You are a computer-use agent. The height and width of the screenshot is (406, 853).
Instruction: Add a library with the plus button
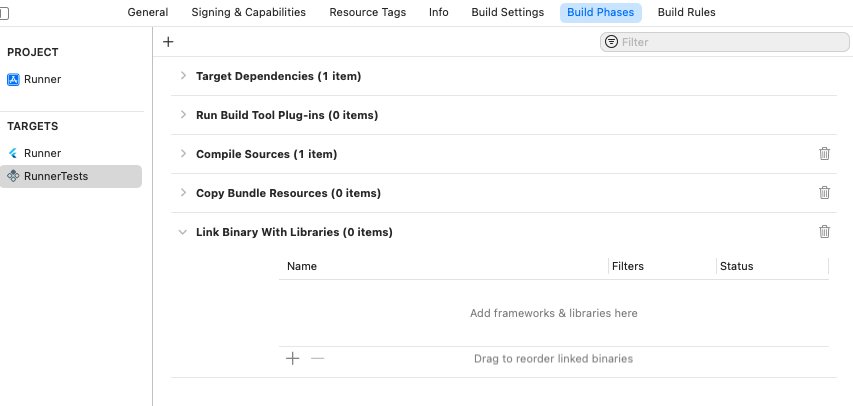click(x=293, y=358)
